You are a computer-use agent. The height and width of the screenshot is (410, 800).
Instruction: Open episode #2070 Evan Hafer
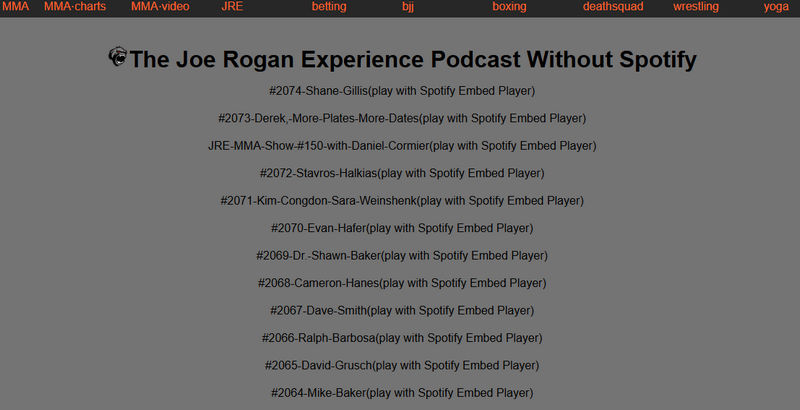click(x=402, y=228)
